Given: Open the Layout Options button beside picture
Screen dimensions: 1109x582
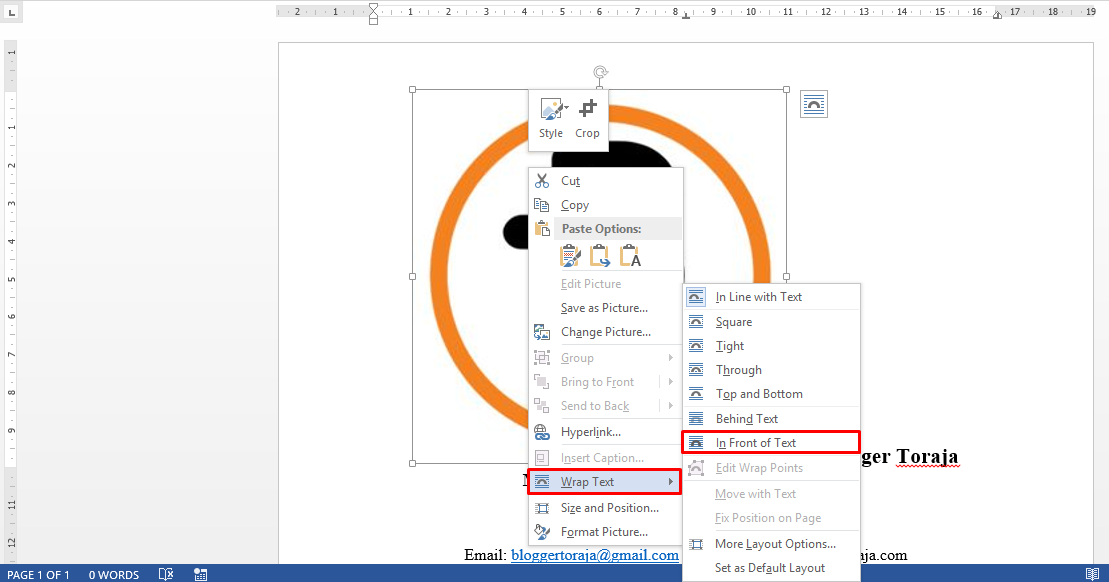Looking at the screenshot, I should coord(813,105).
